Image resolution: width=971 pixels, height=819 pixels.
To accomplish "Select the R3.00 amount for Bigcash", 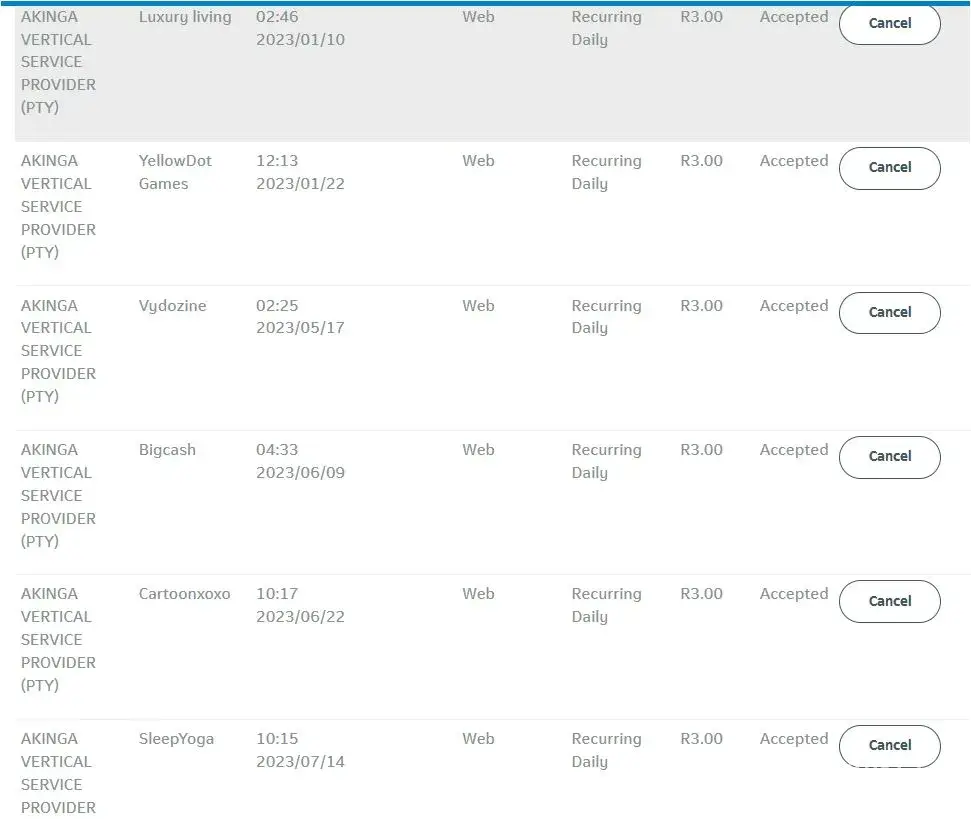I will 701,450.
